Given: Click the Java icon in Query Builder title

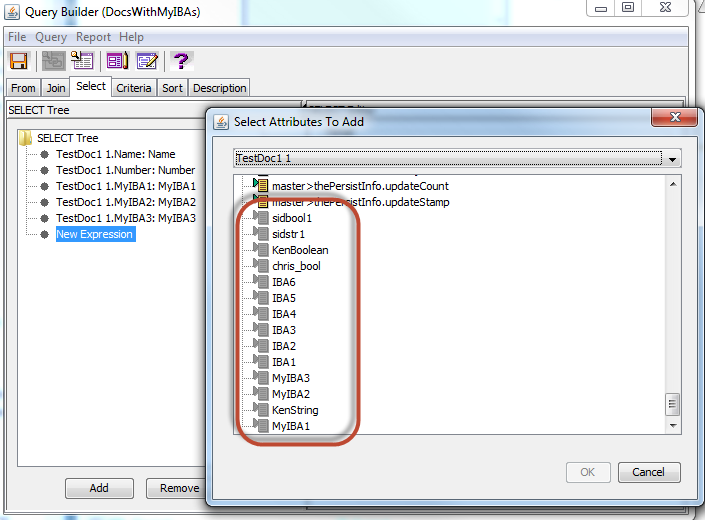Looking at the screenshot, I should [12, 12].
